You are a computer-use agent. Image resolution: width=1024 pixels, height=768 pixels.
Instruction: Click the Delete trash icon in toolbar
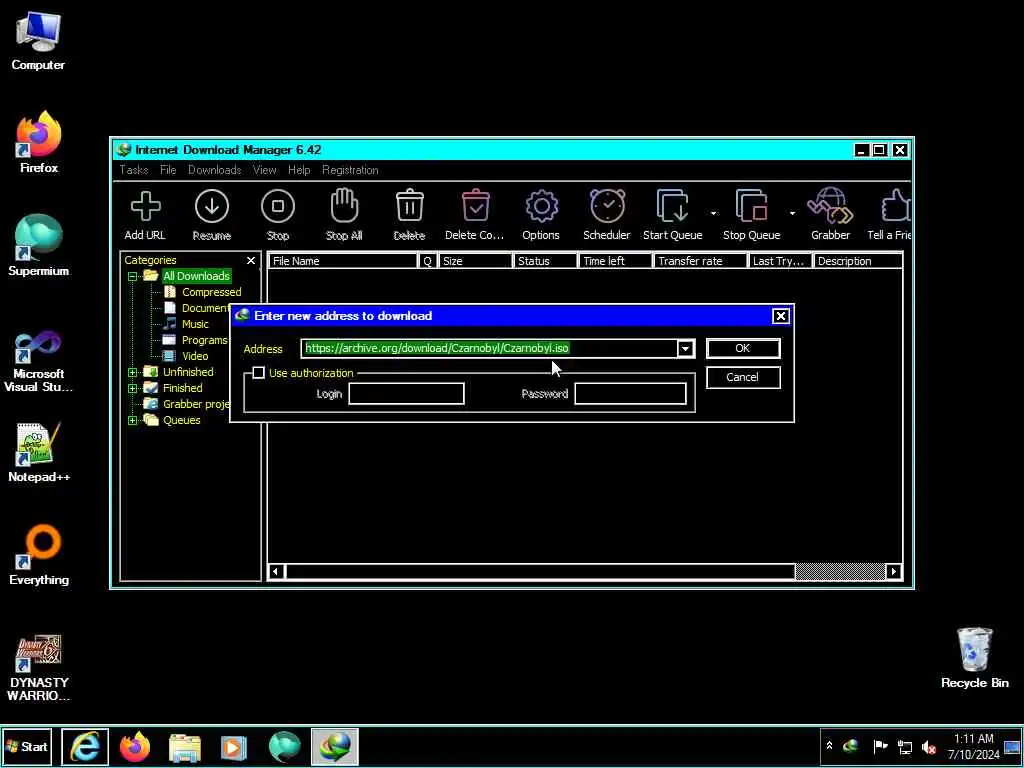coord(409,206)
